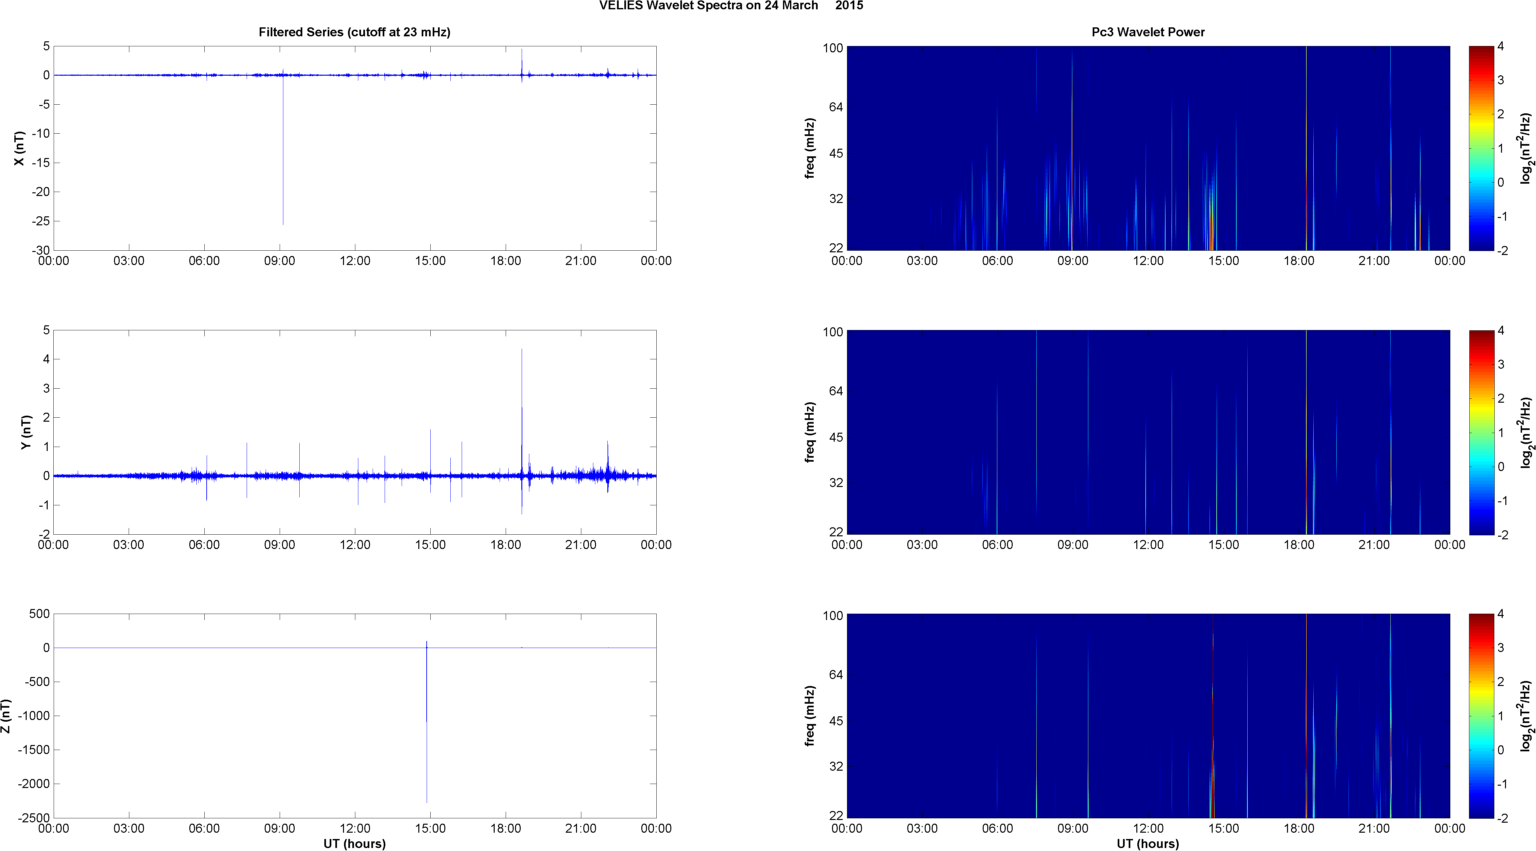Click the "VELIES Wavelet Spectra on 24 March 2015" title
This screenshot has width=1536, height=851.
[x=731, y=6]
